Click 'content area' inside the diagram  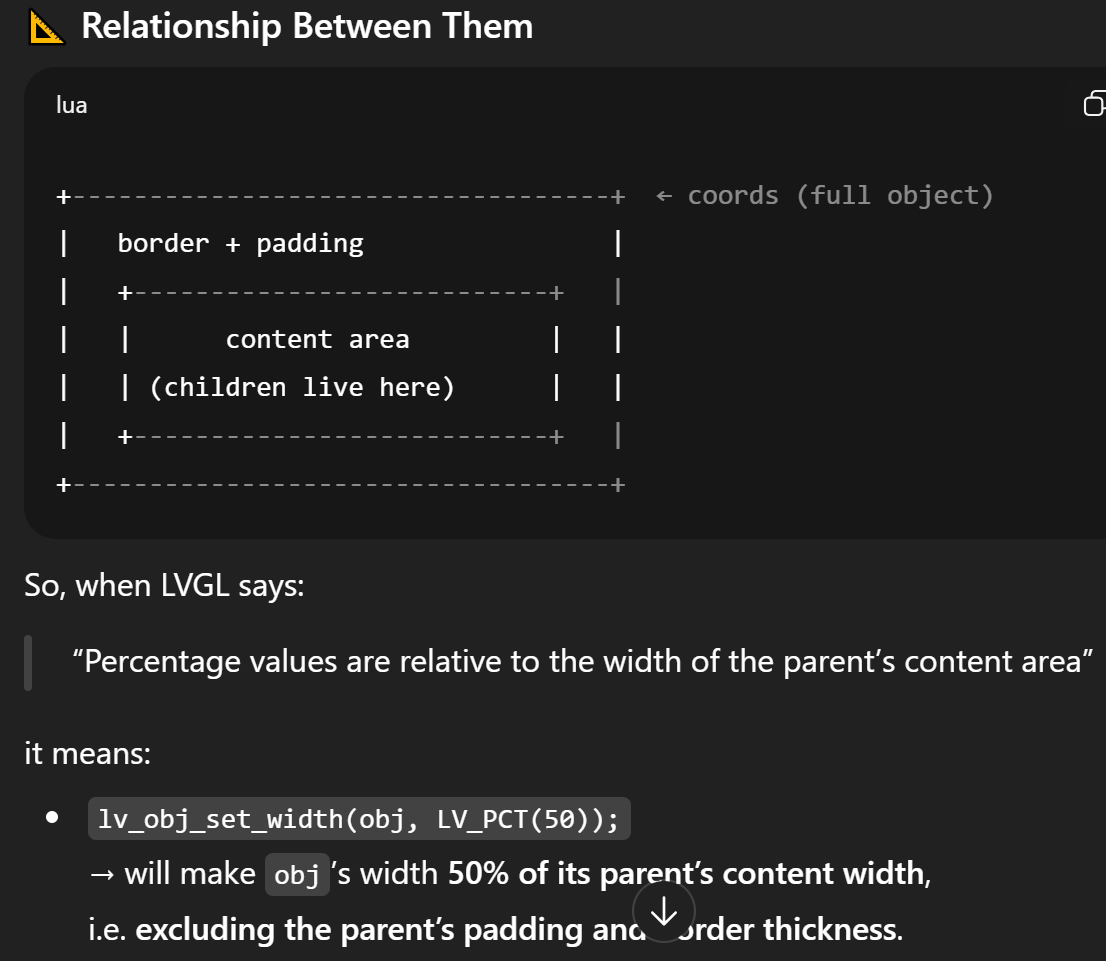(317, 340)
